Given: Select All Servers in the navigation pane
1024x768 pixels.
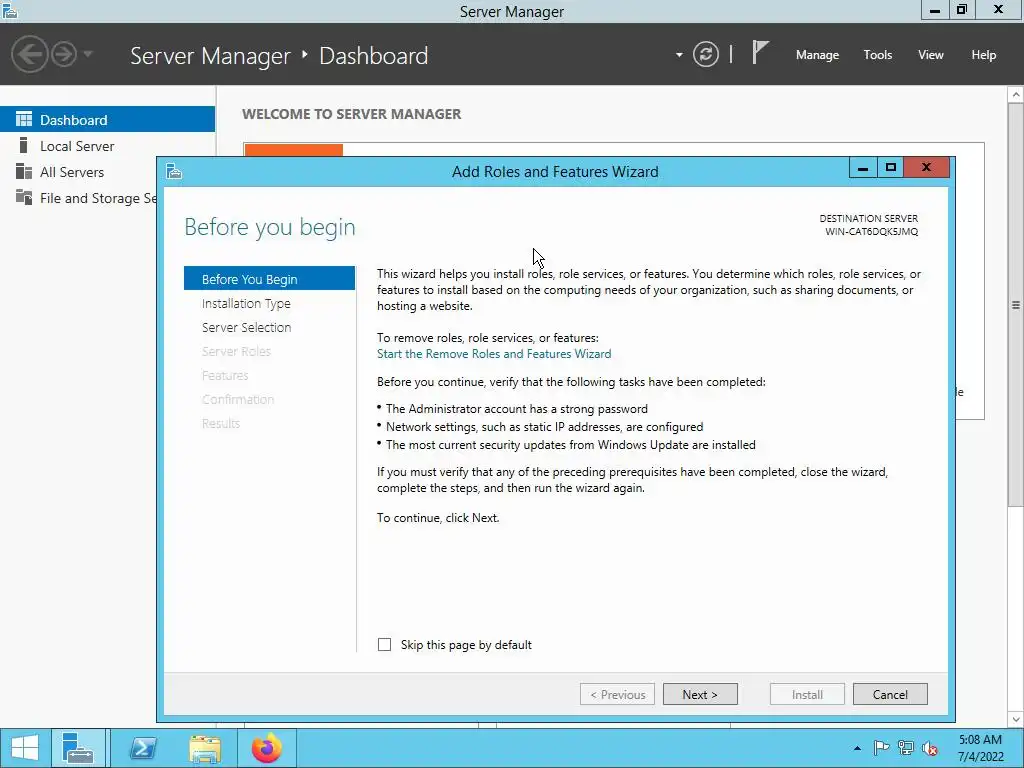Looking at the screenshot, I should [78, 172].
